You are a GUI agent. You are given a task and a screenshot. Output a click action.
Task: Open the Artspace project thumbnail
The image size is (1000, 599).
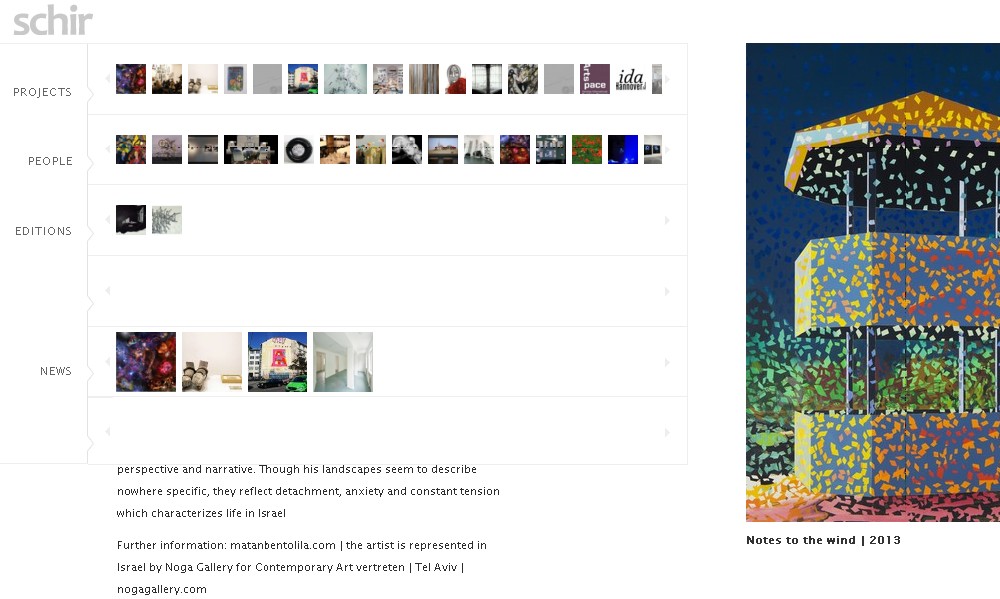tap(594, 79)
